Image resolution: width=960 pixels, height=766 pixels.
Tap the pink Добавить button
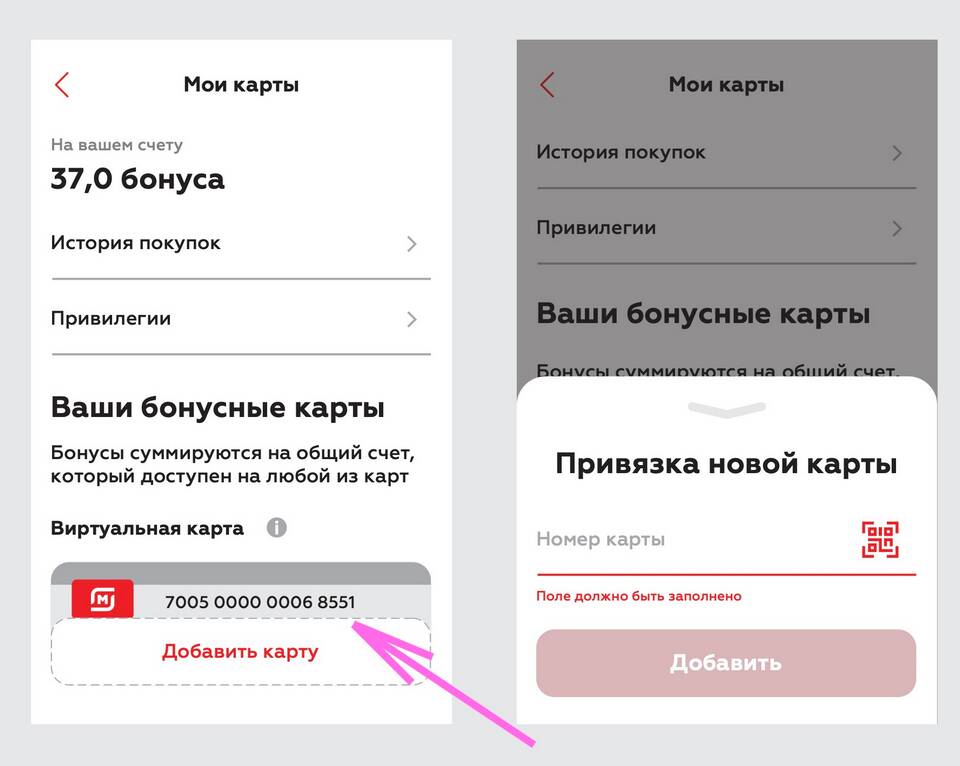coord(726,663)
